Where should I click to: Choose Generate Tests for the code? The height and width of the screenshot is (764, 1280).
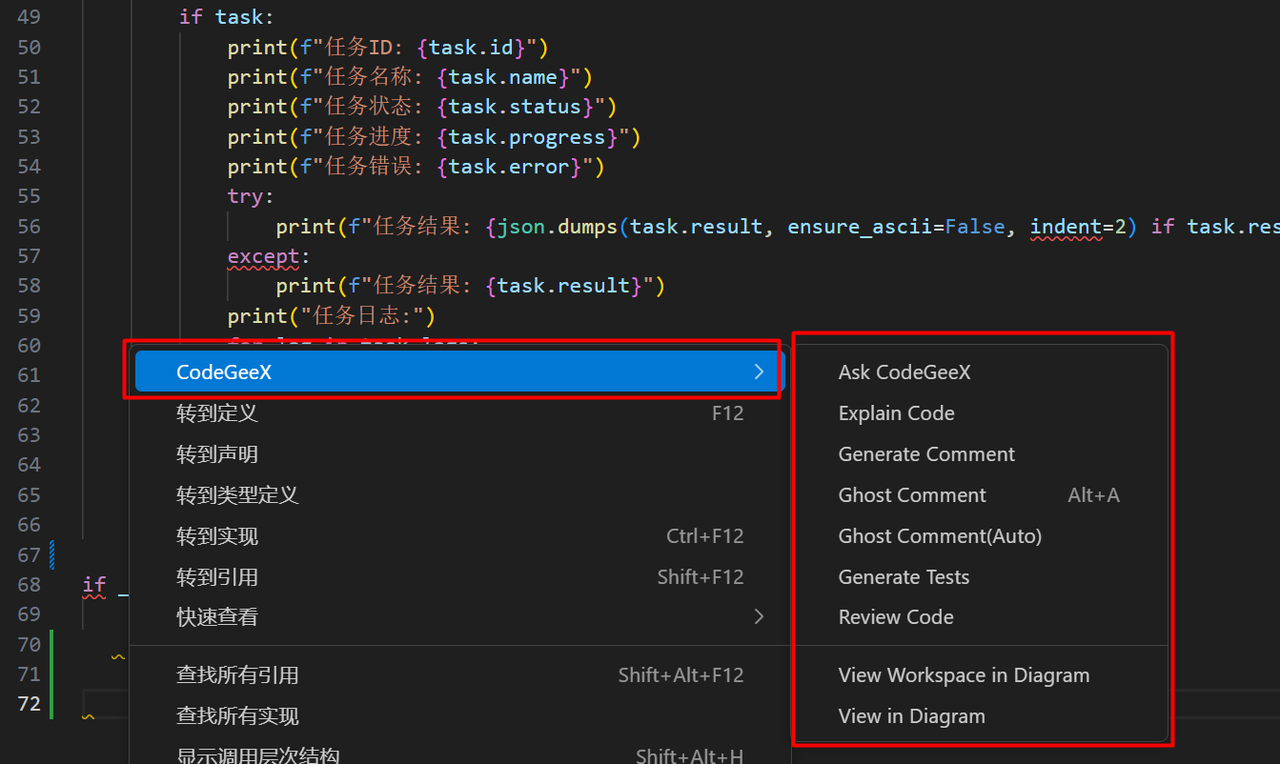(x=903, y=576)
